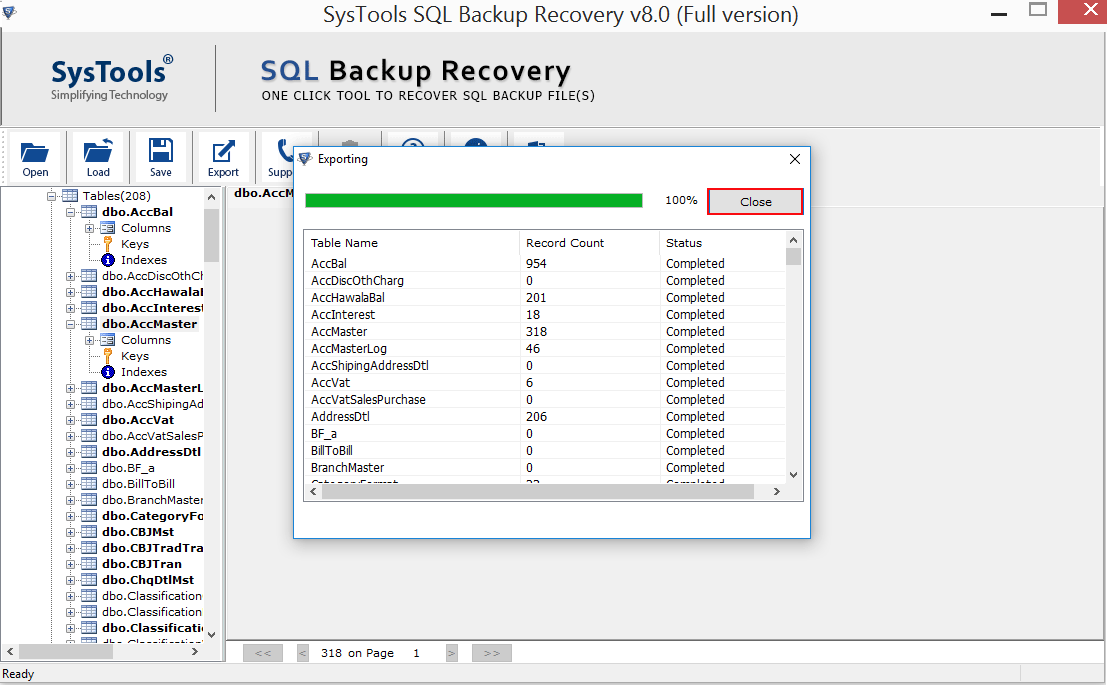The width and height of the screenshot is (1107, 685).
Task: Collapse the dbo.AccMaster table node
Action: click(70, 324)
